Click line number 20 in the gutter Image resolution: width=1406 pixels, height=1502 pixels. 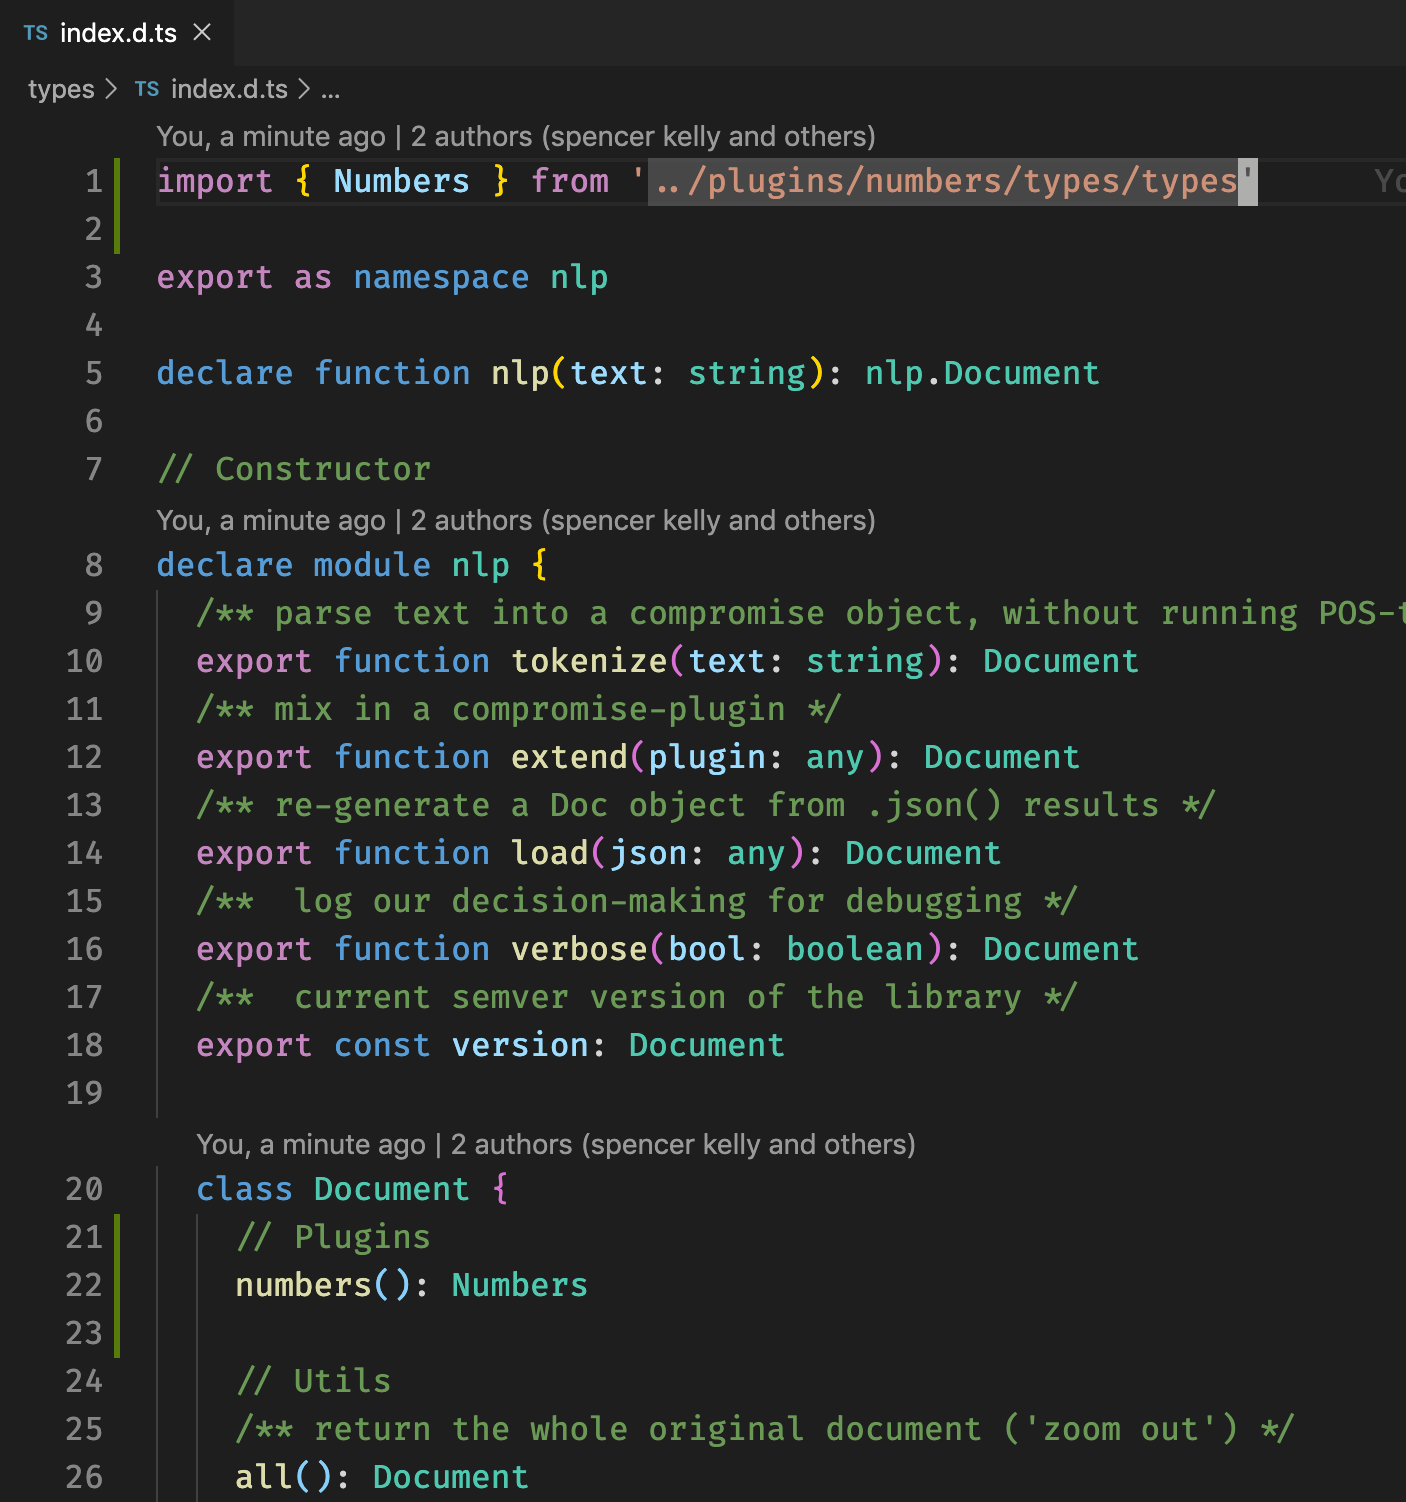84,1189
